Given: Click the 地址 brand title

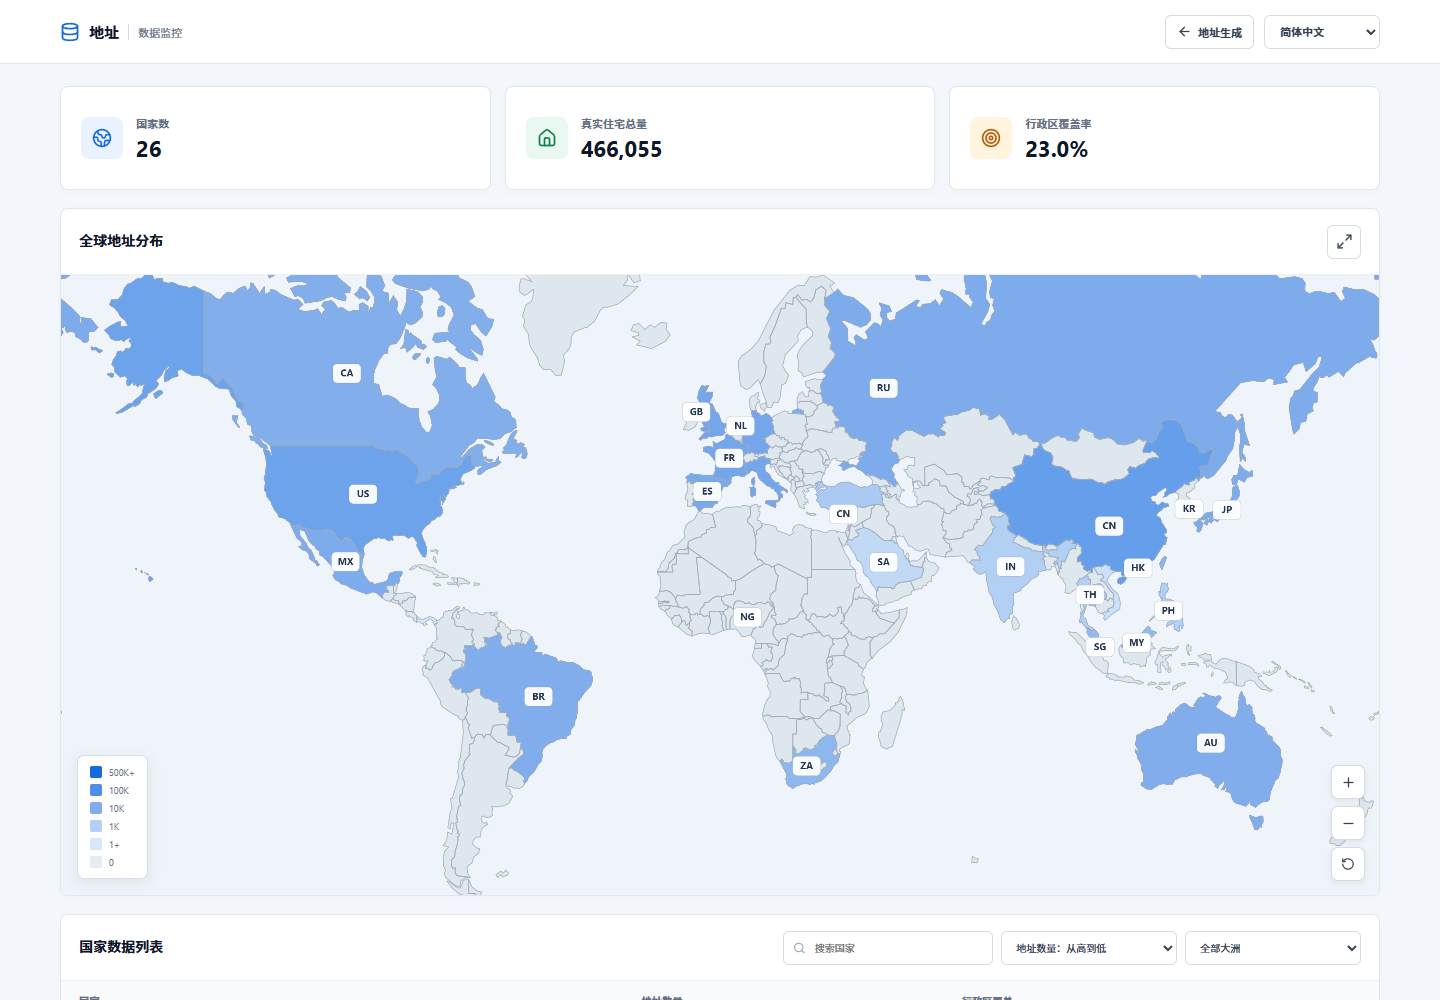Looking at the screenshot, I should [104, 32].
